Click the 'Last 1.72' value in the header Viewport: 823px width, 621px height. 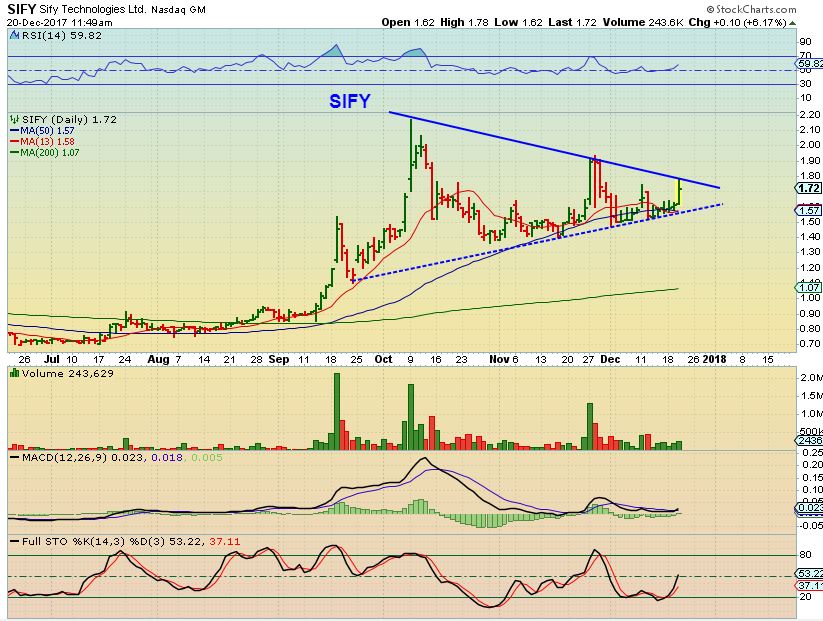click(572, 23)
